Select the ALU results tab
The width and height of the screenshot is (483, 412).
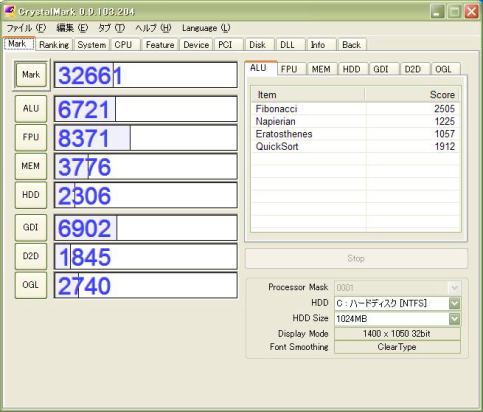pos(261,68)
